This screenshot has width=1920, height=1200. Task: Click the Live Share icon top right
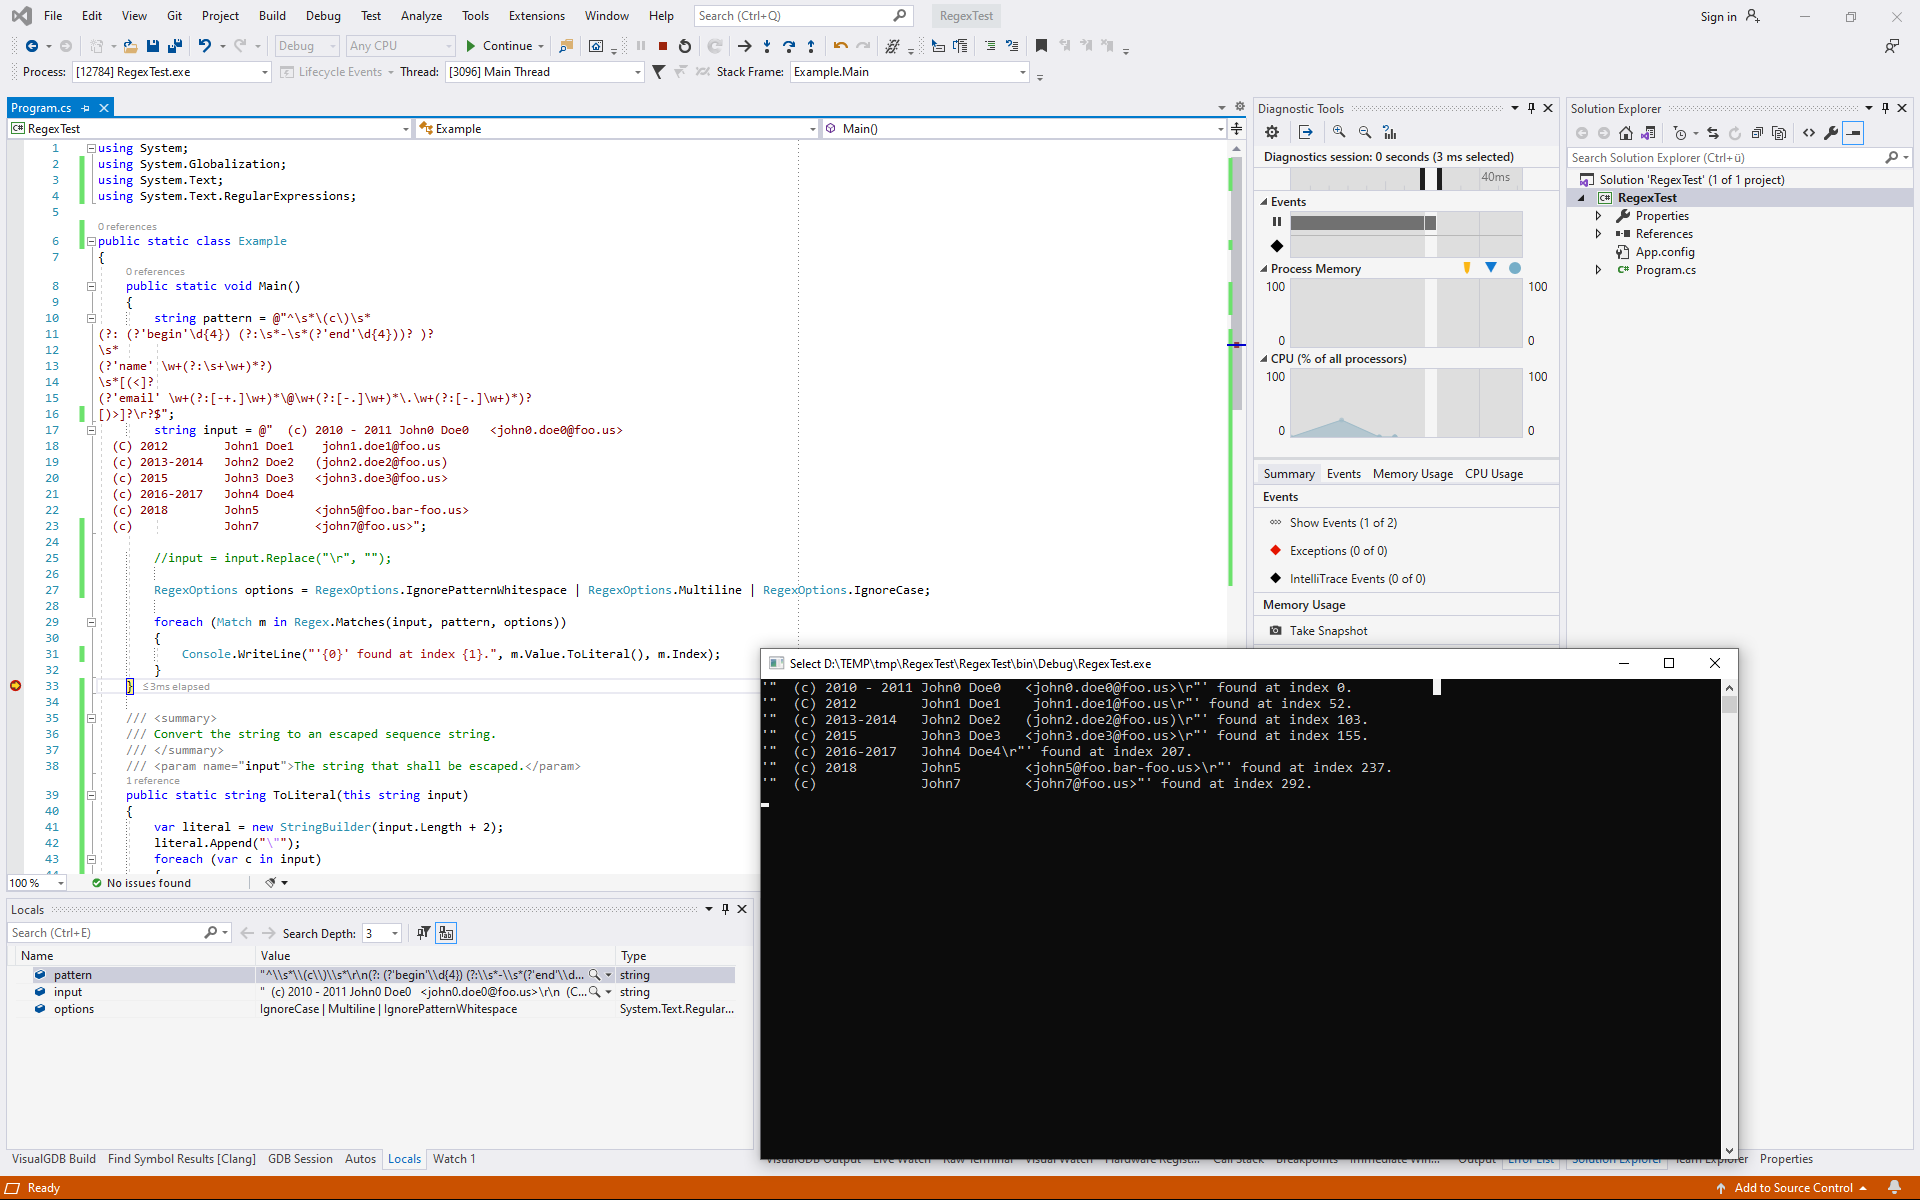point(1892,46)
